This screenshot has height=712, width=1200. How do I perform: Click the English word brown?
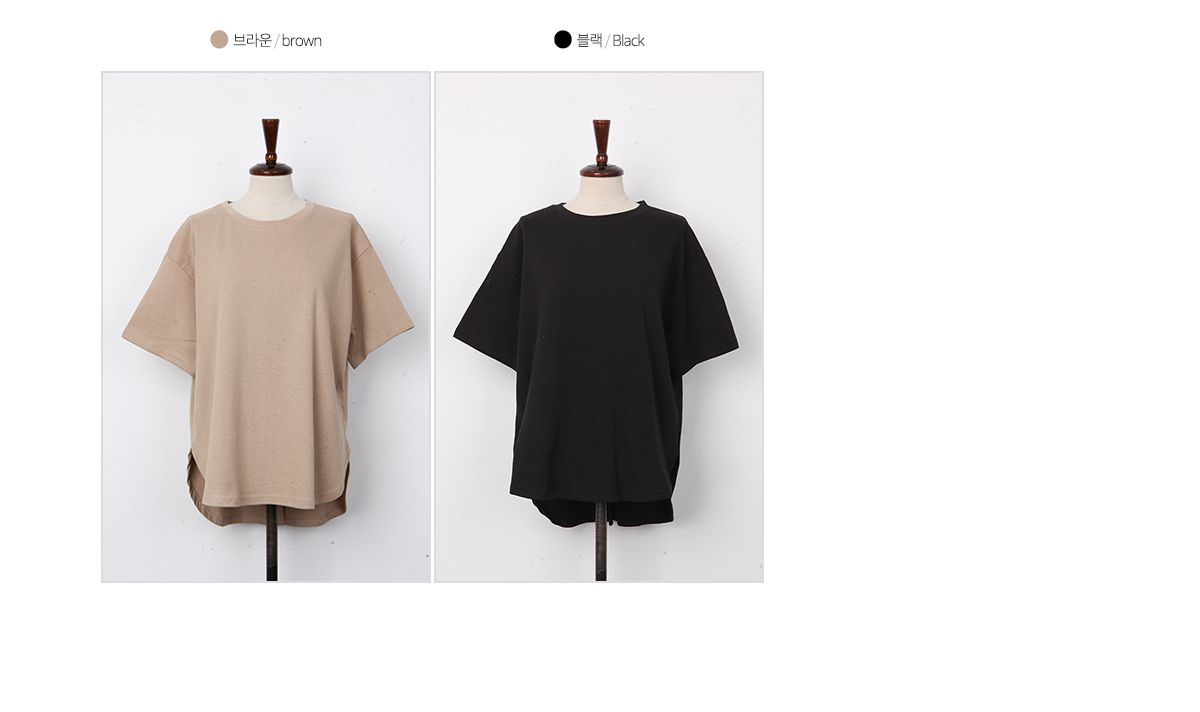tap(302, 41)
